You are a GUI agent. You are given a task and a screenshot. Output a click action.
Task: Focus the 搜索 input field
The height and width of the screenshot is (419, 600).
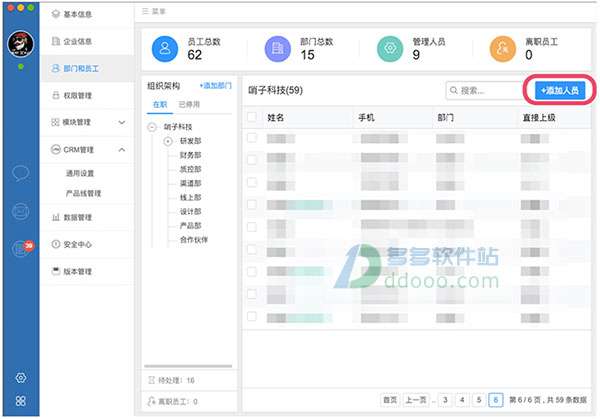coord(488,90)
